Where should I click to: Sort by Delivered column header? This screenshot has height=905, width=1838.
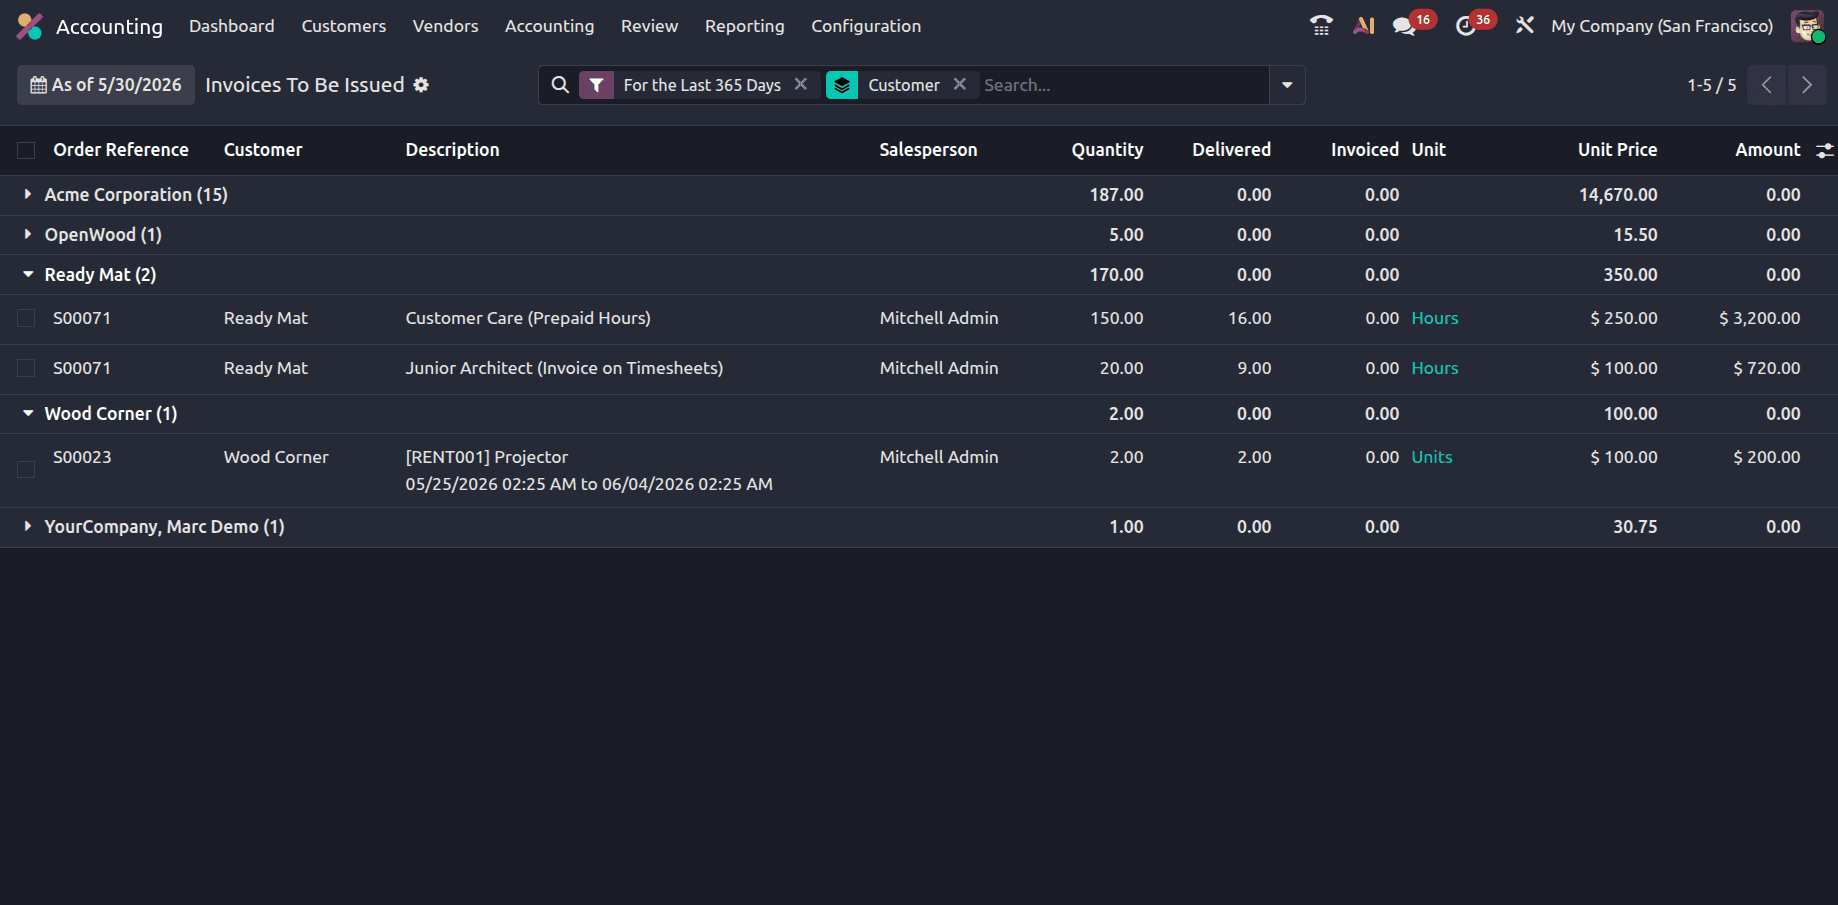click(1231, 150)
